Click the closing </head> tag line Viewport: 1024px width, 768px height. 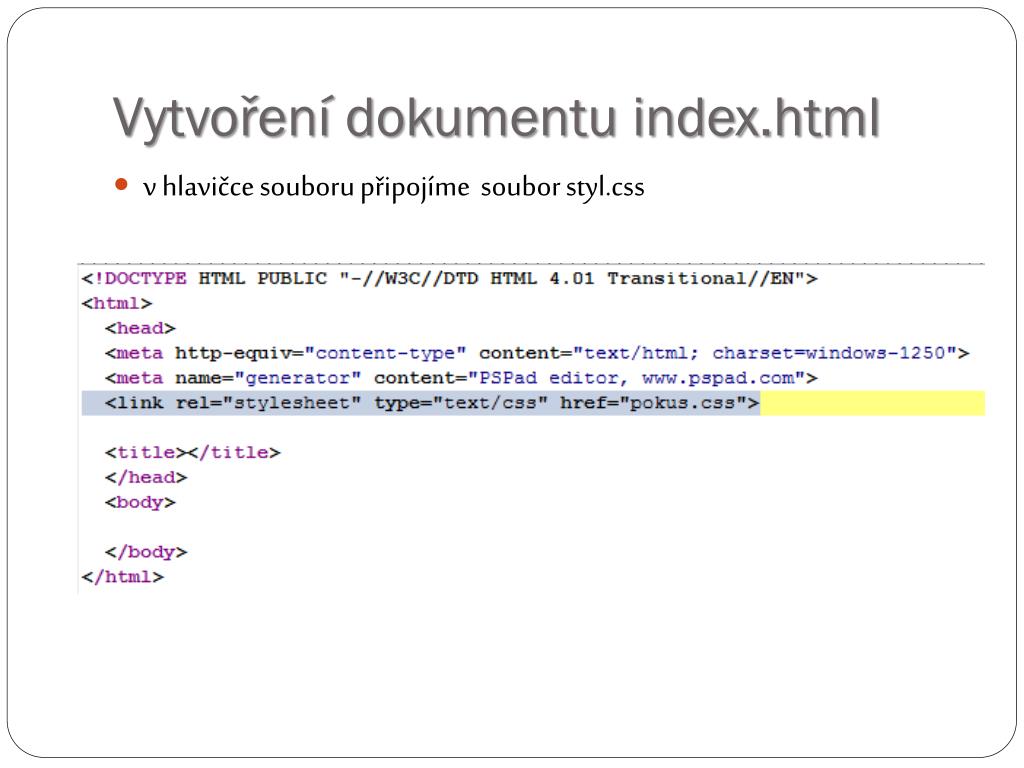point(146,477)
